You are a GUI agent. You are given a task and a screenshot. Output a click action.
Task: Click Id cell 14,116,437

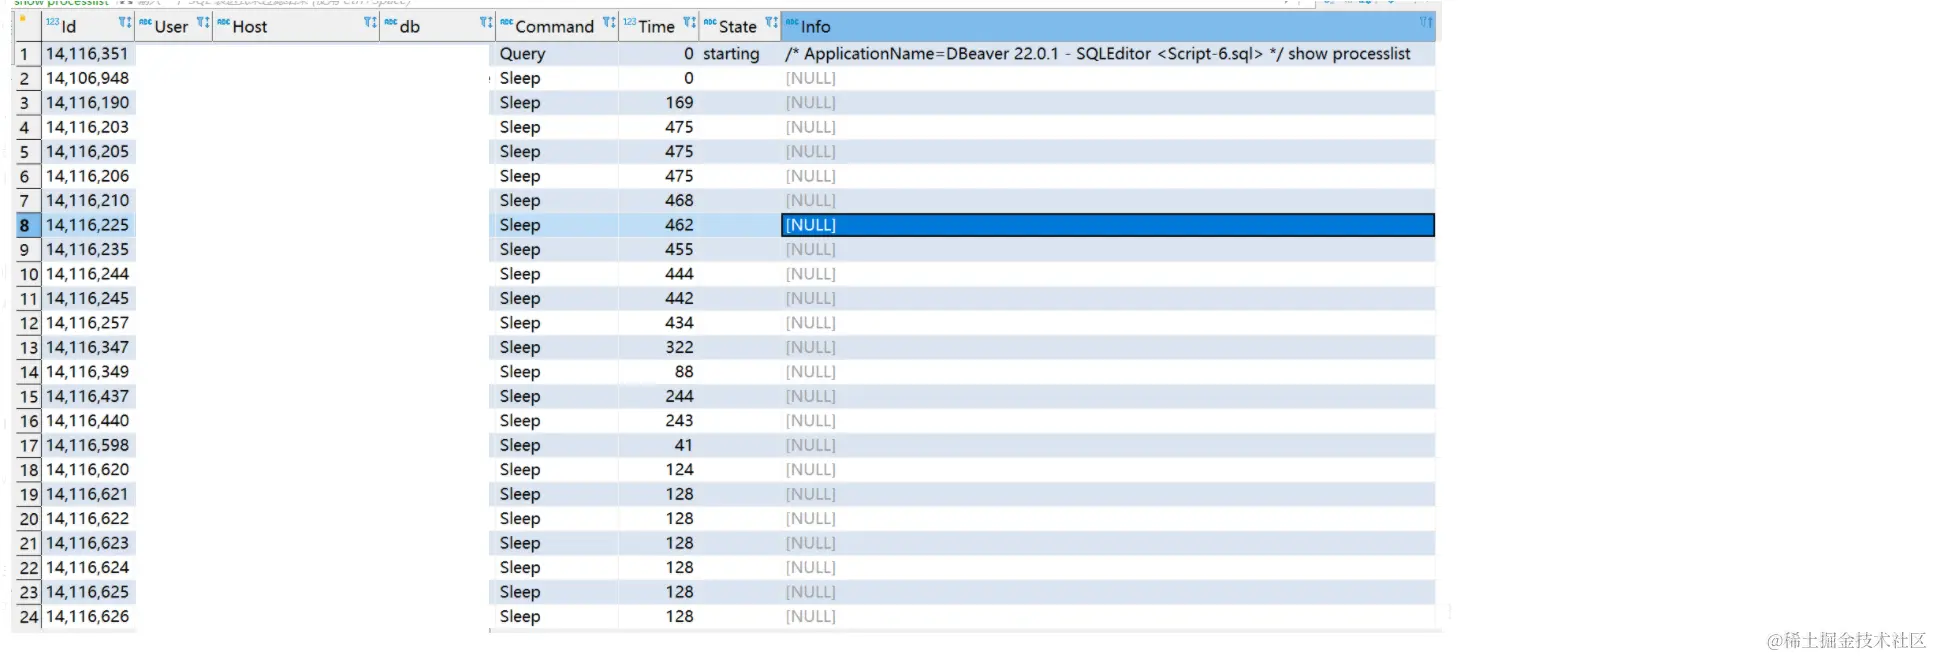[x=88, y=397]
